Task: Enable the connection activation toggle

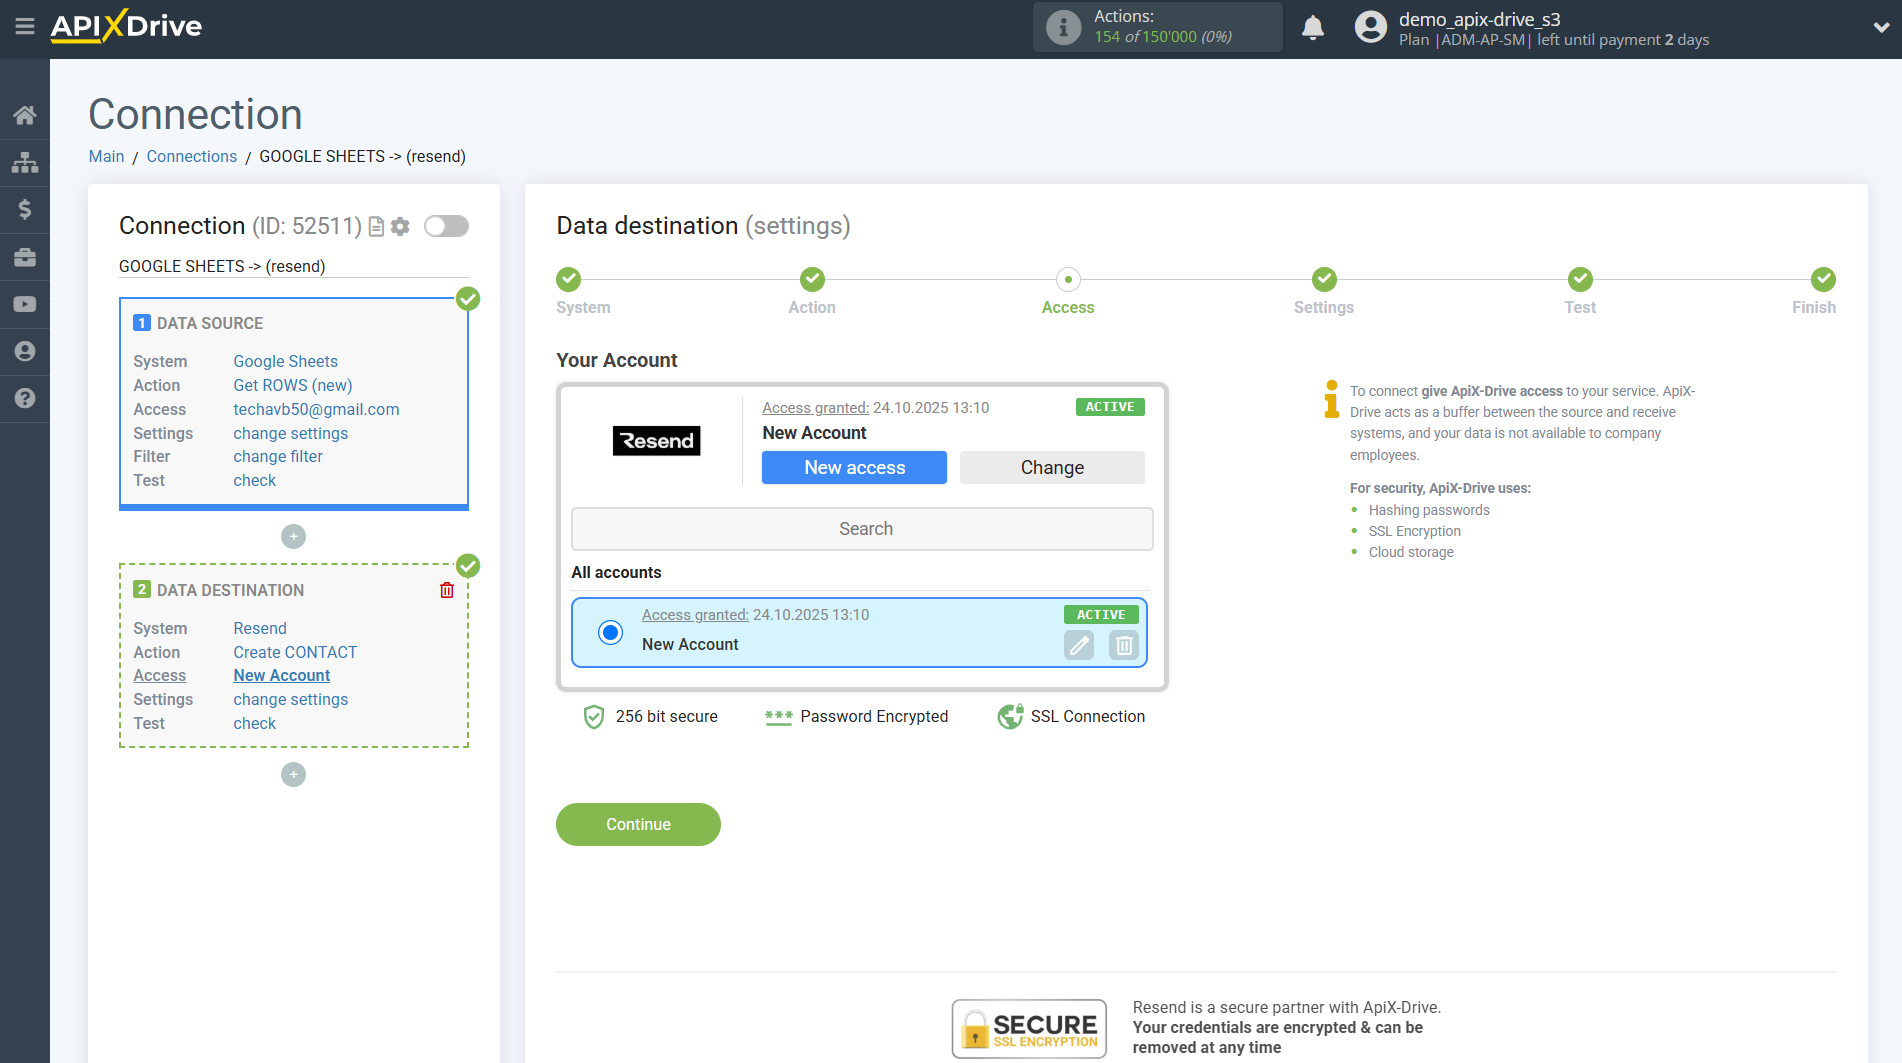Action: (x=446, y=226)
